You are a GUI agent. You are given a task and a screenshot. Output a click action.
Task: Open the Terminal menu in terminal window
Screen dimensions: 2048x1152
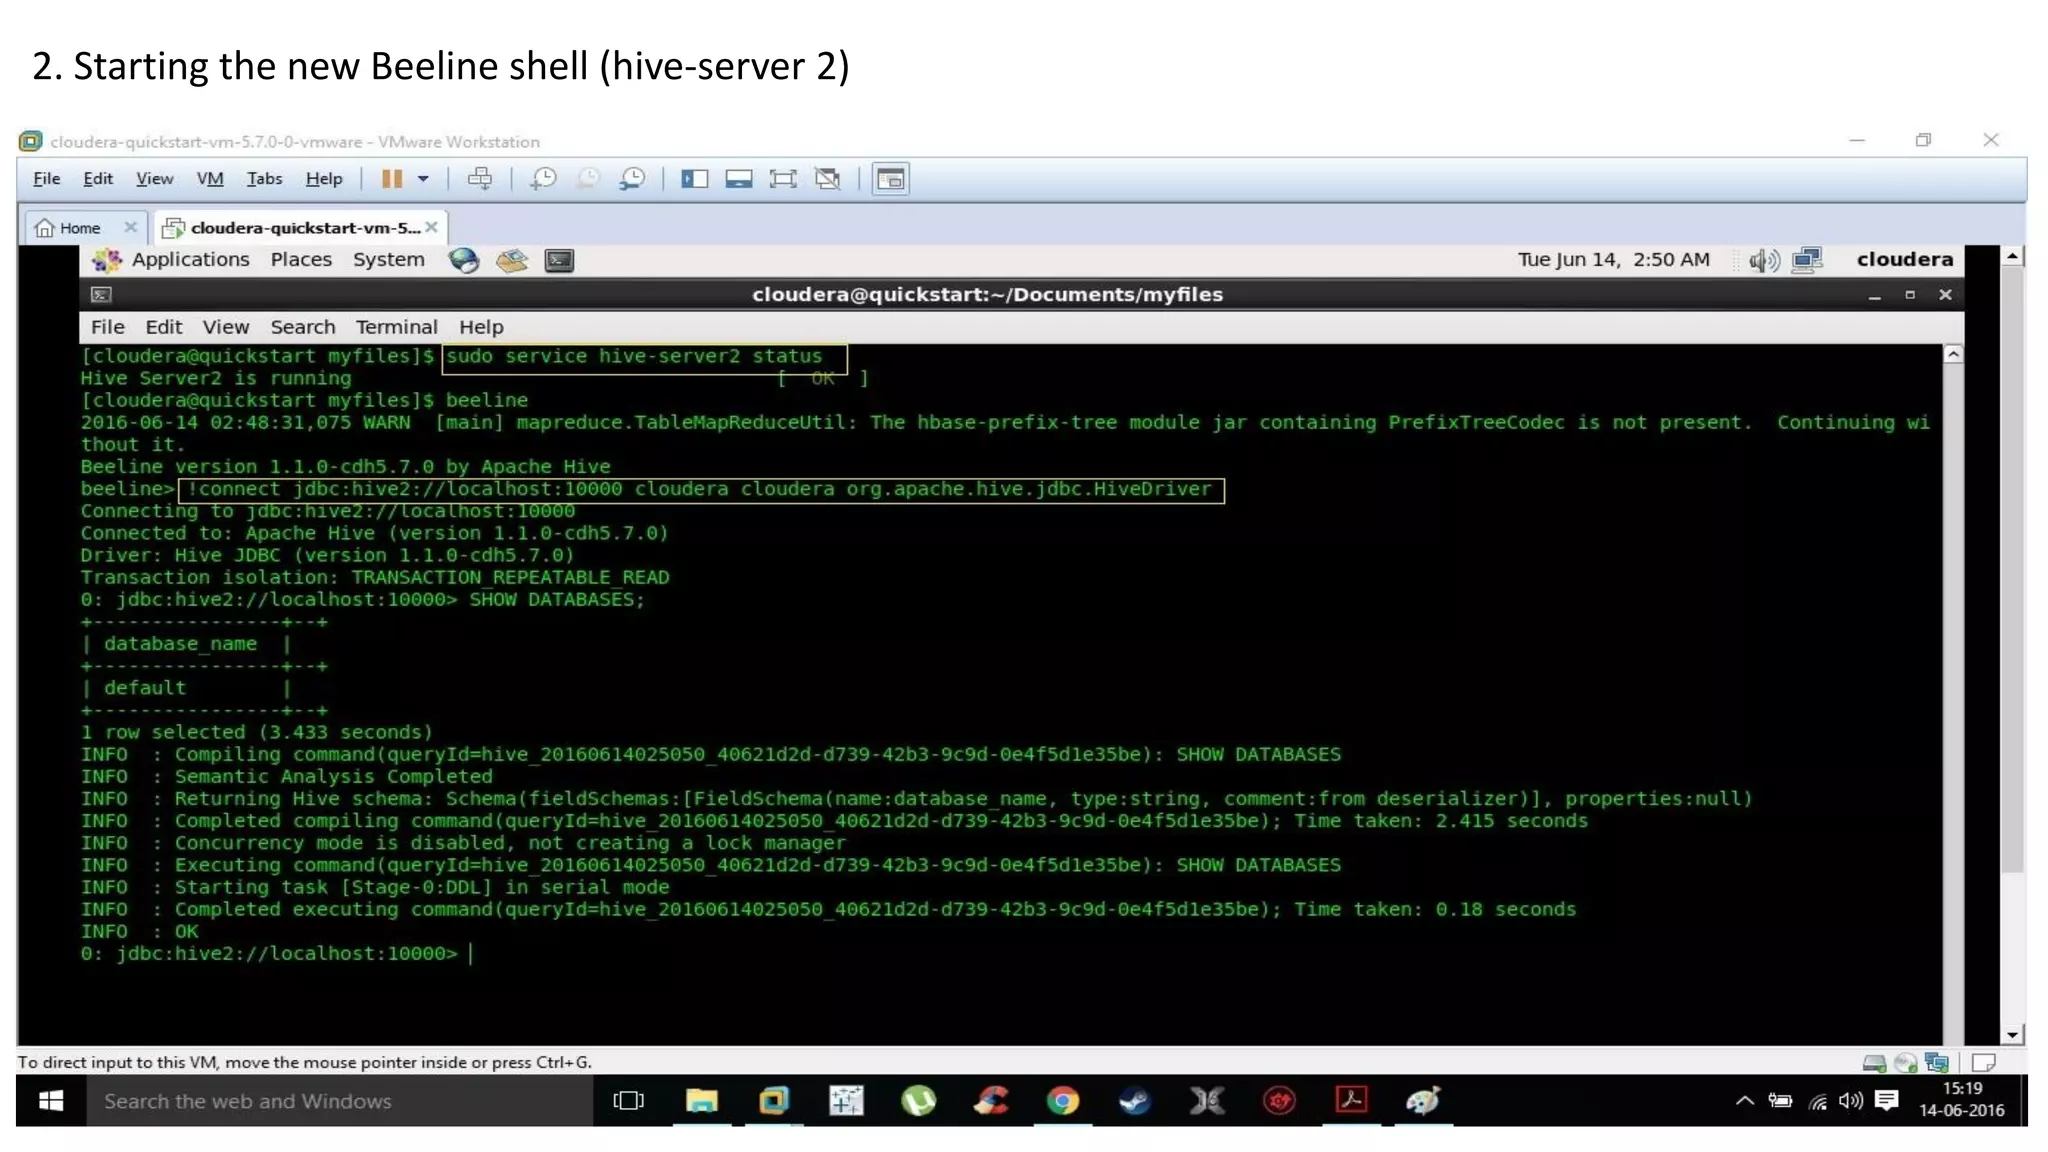[397, 327]
